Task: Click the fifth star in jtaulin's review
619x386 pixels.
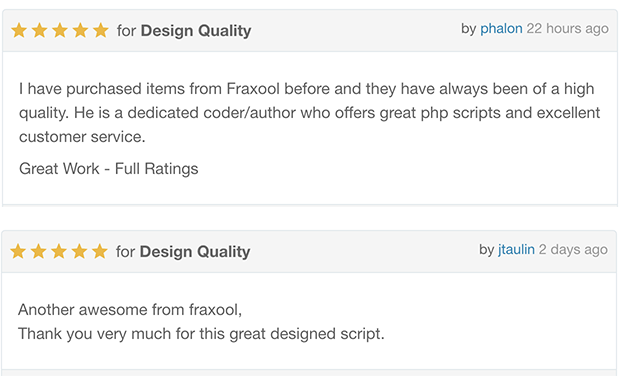Action: coord(100,251)
